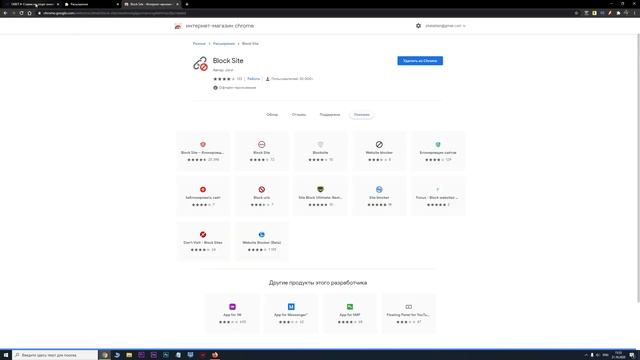Open the purple App for IG icon

pos(232,307)
